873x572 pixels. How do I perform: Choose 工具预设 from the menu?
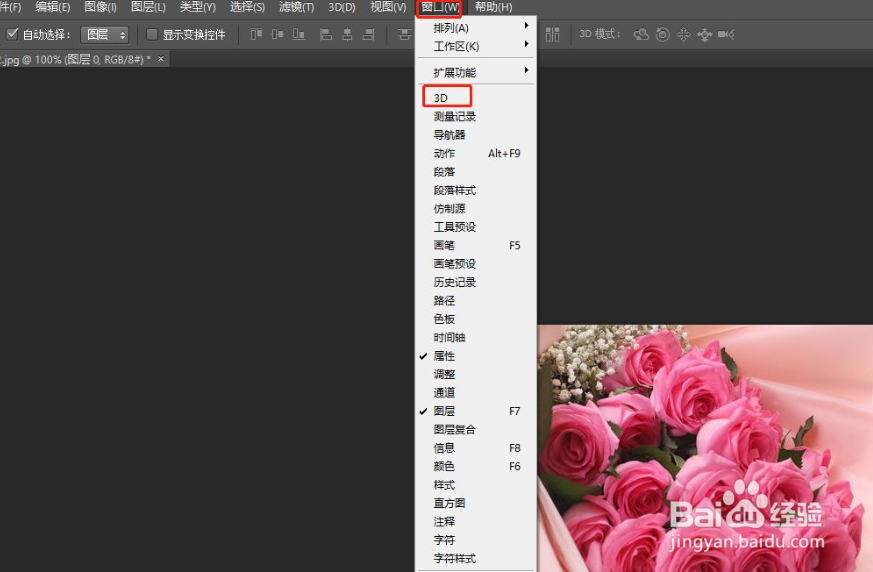[476, 227]
